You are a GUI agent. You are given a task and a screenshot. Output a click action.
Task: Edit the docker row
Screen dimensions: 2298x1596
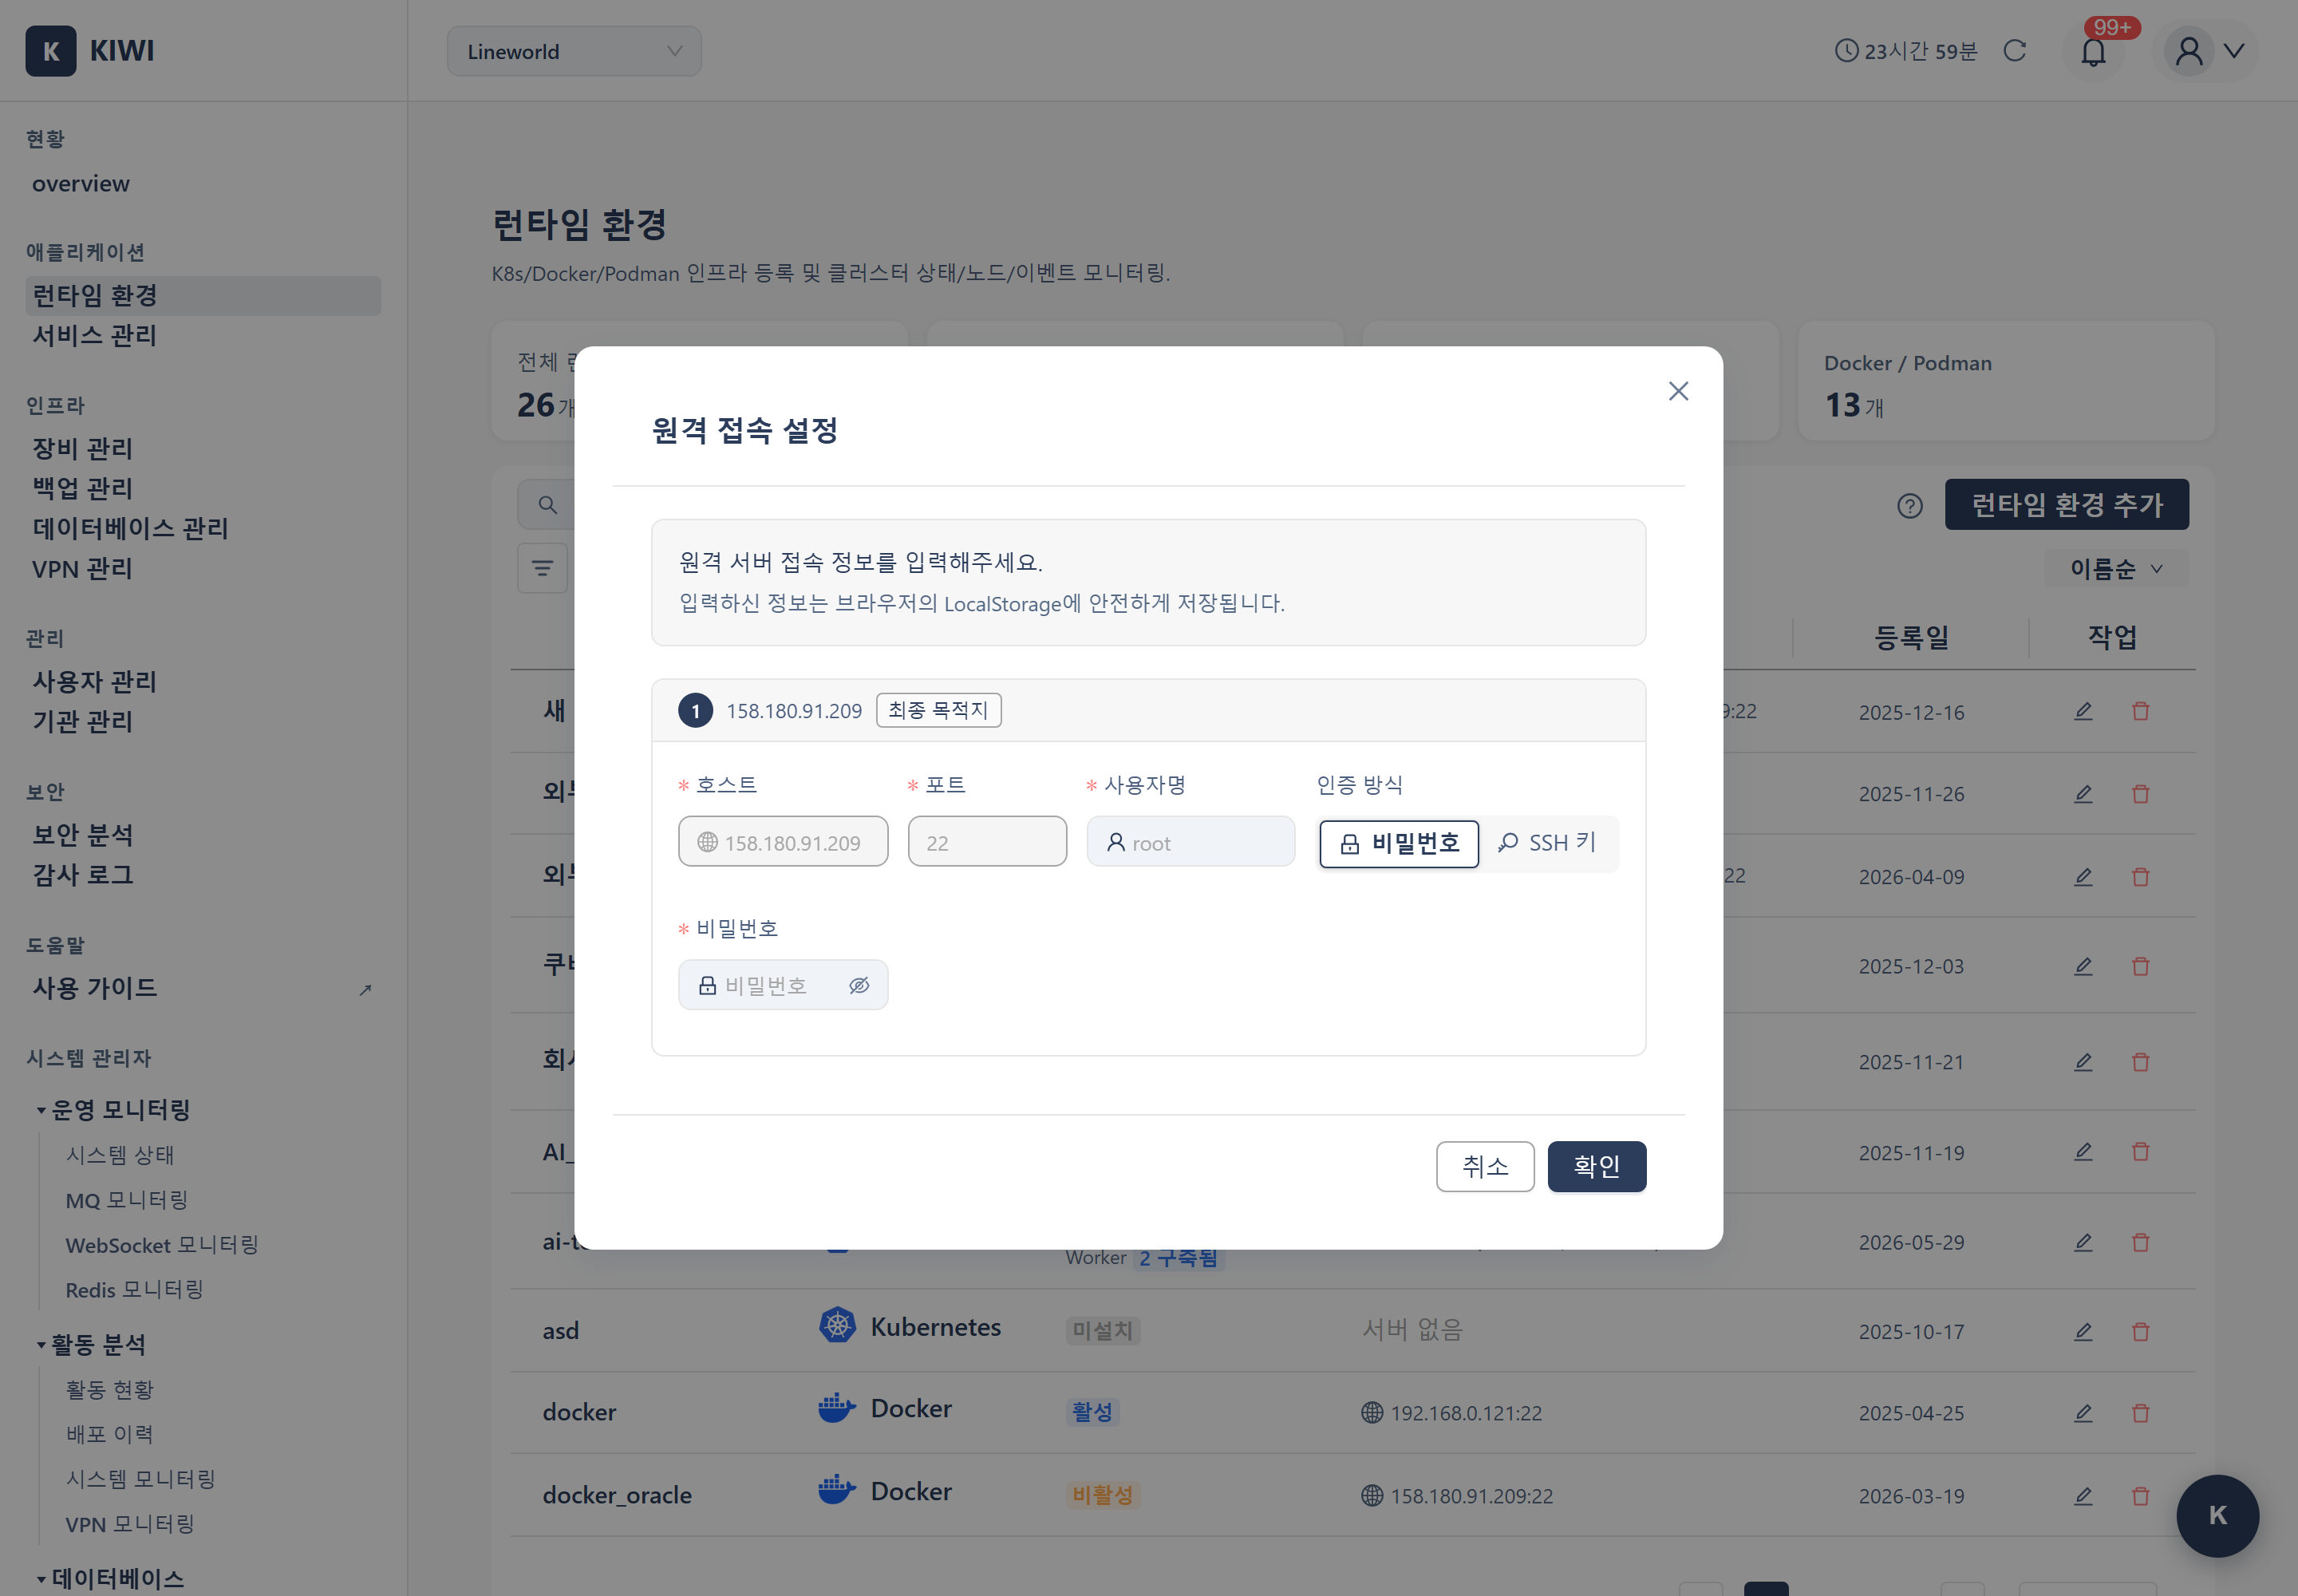pos(2083,1414)
